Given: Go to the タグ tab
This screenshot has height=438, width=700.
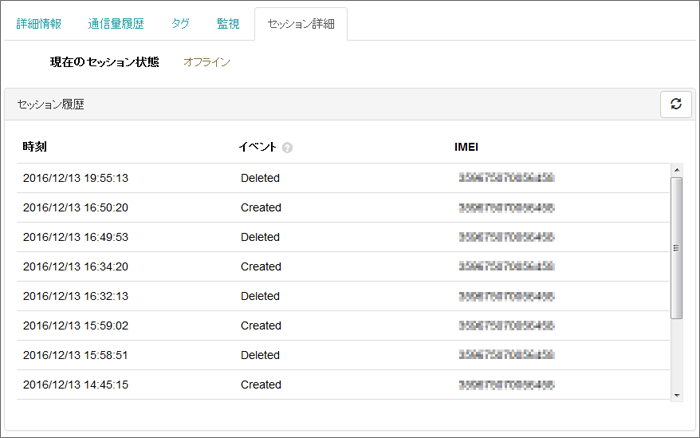Looking at the screenshot, I should point(180,24).
